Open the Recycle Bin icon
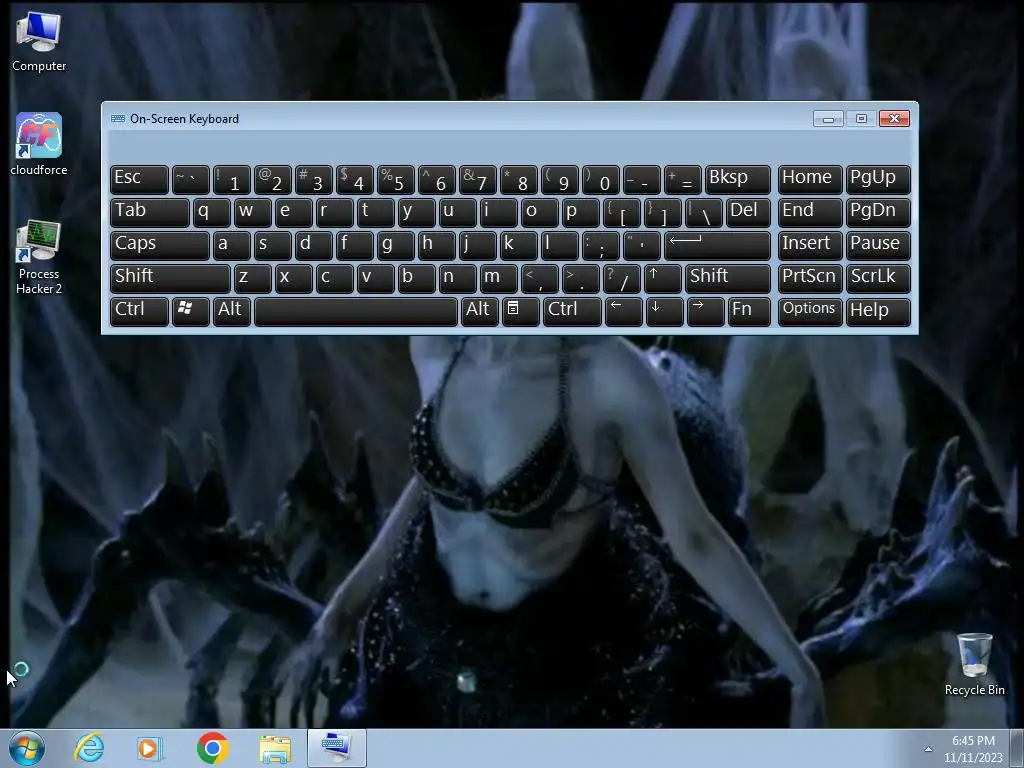Screen dimensions: 1024x768 [974, 664]
